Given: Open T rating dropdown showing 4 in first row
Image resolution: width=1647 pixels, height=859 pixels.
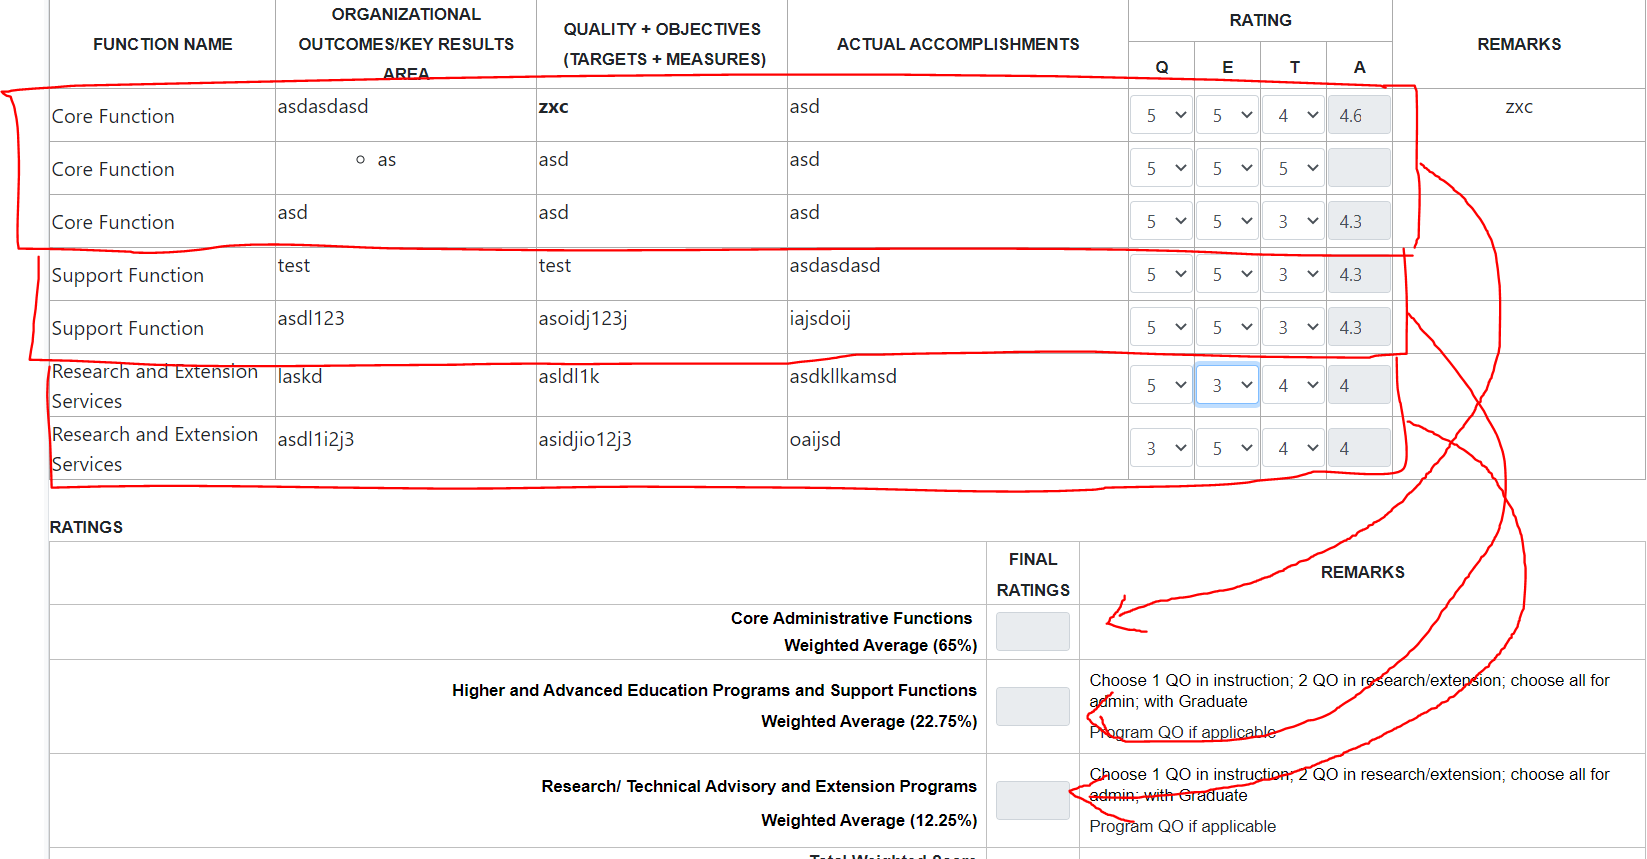Looking at the screenshot, I should [x=1294, y=115].
